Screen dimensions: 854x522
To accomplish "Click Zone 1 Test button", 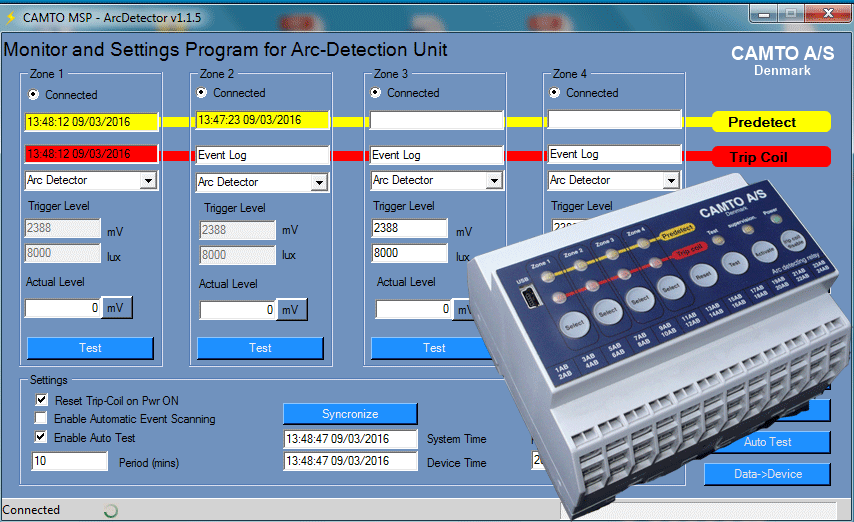I will (90, 348).
